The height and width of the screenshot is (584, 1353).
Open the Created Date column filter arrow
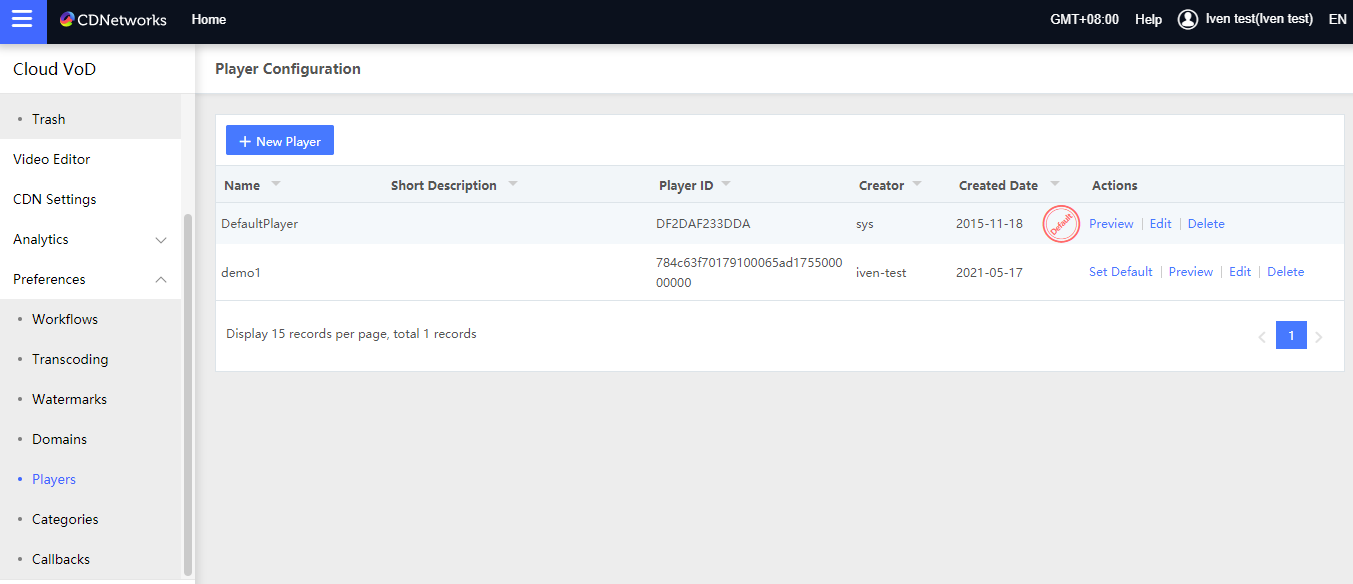point(1055,185)
